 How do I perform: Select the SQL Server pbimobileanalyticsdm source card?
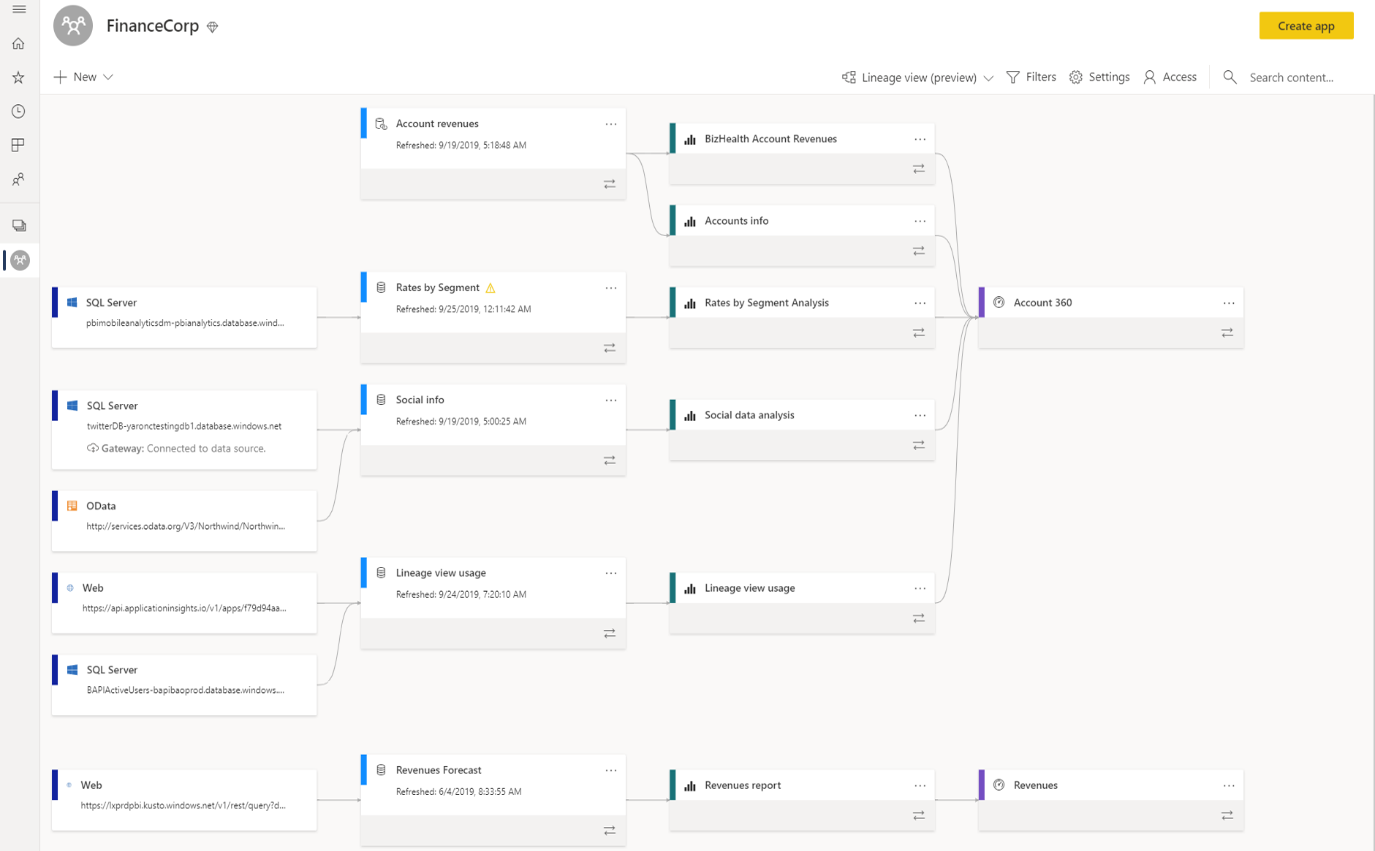[x=185, y=318]
